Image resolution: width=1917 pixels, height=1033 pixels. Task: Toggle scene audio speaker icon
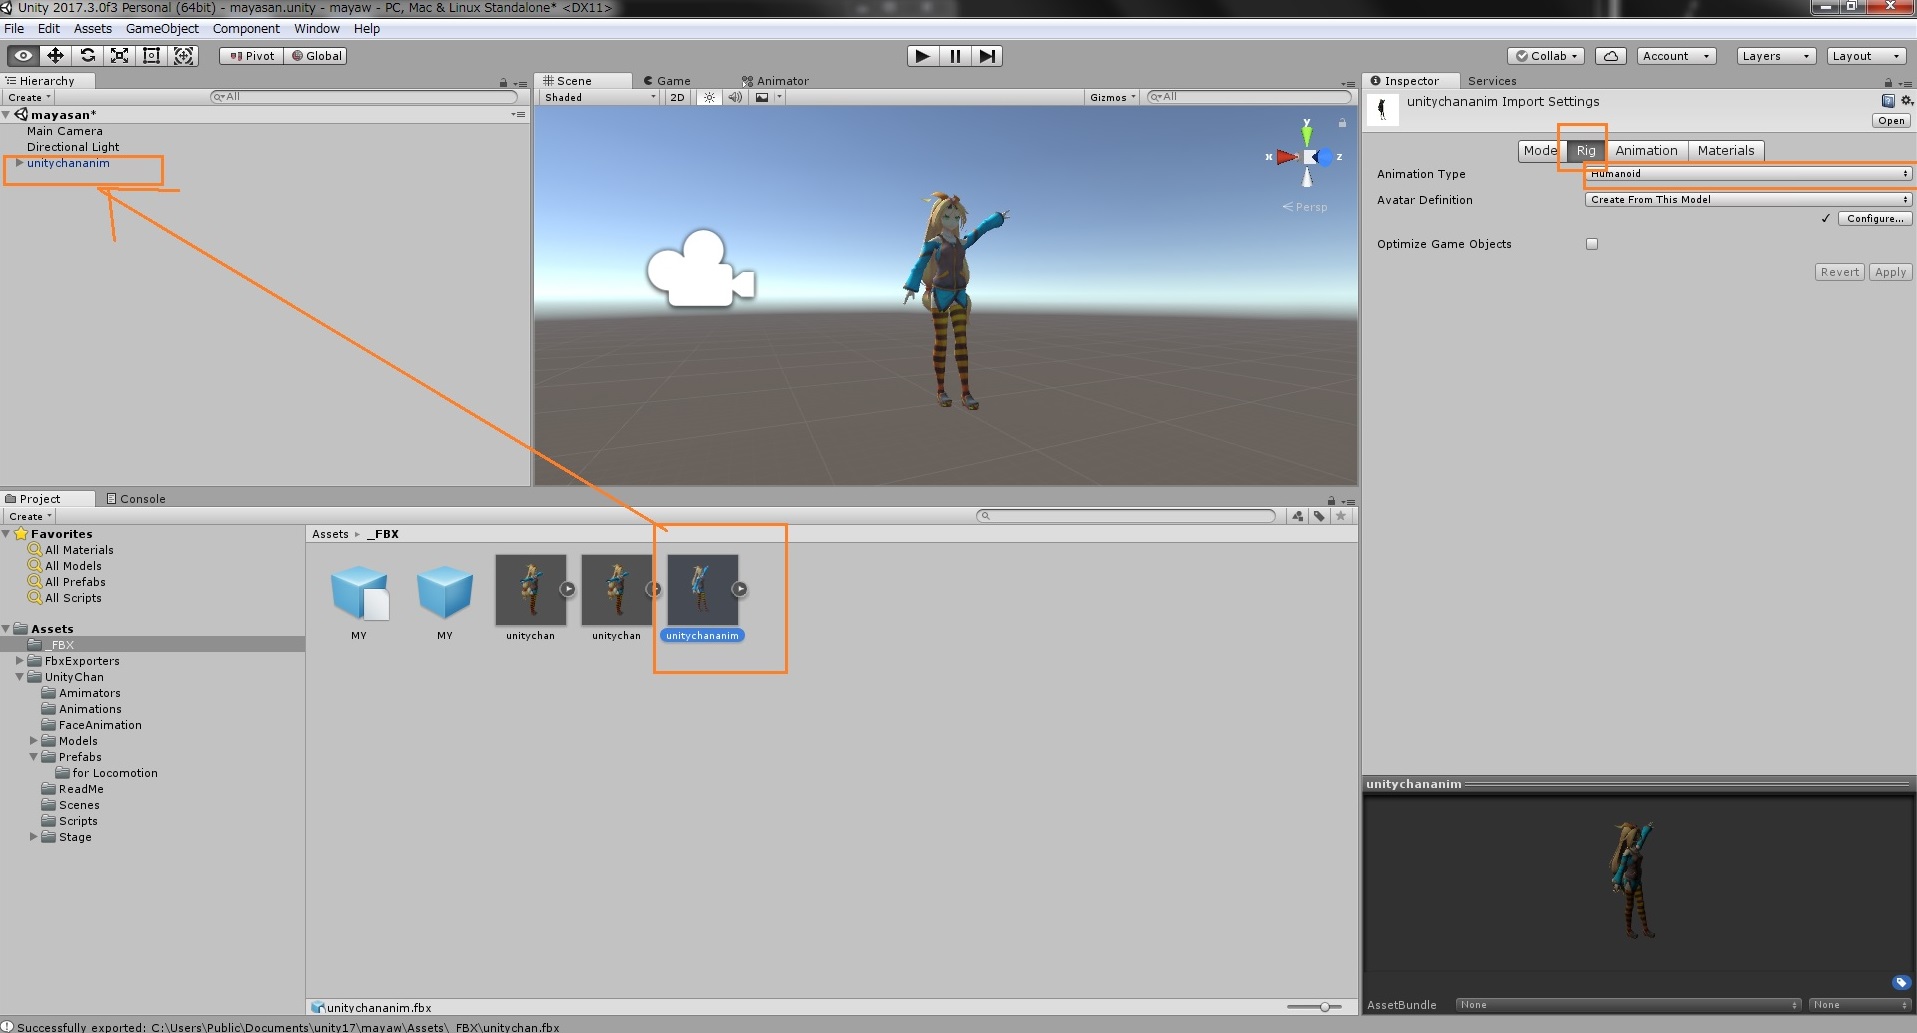[735, 97]
